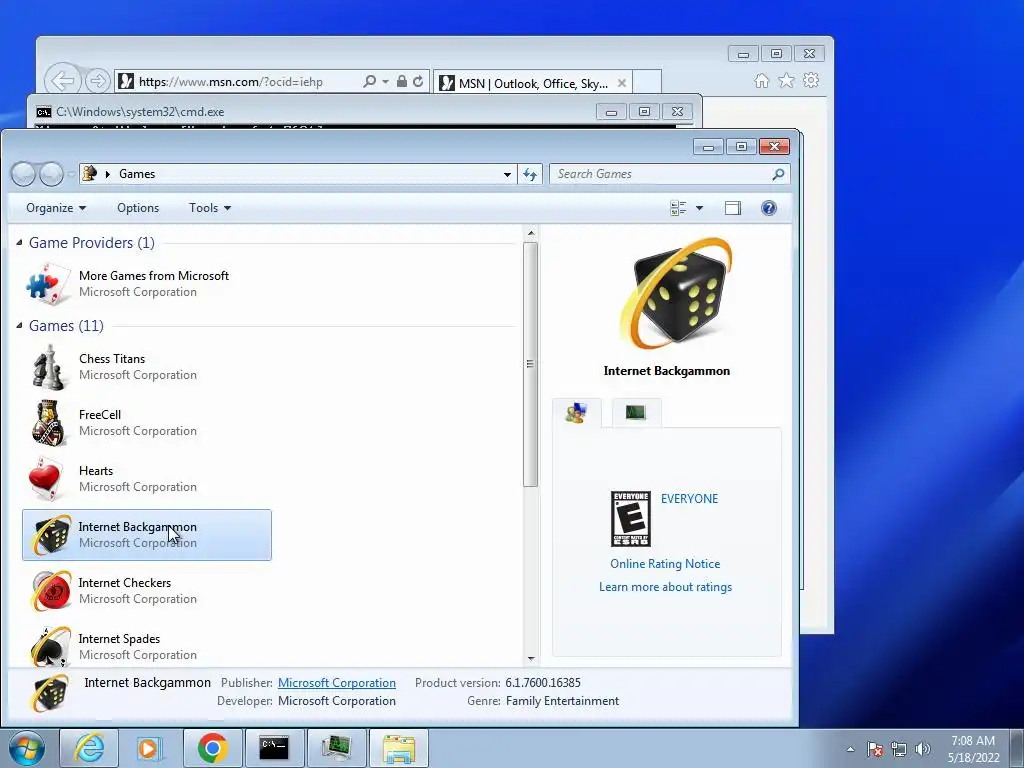The image size is (1024, 768).
Task: Select the Internet Spades icon
Action: [51, 646]
